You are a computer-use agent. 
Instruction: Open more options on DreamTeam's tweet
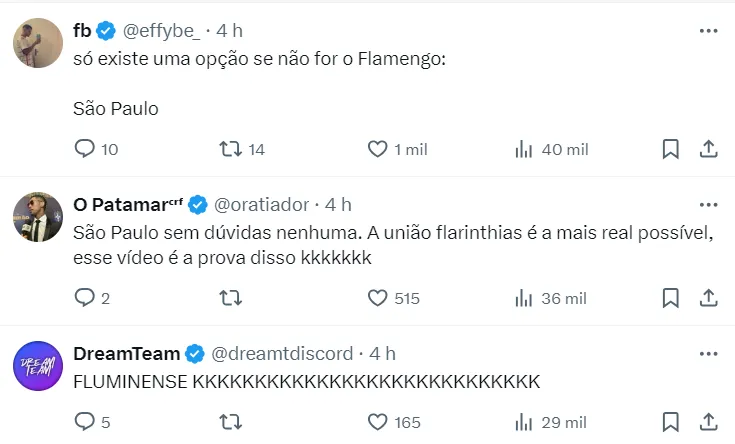click(708, 354)
